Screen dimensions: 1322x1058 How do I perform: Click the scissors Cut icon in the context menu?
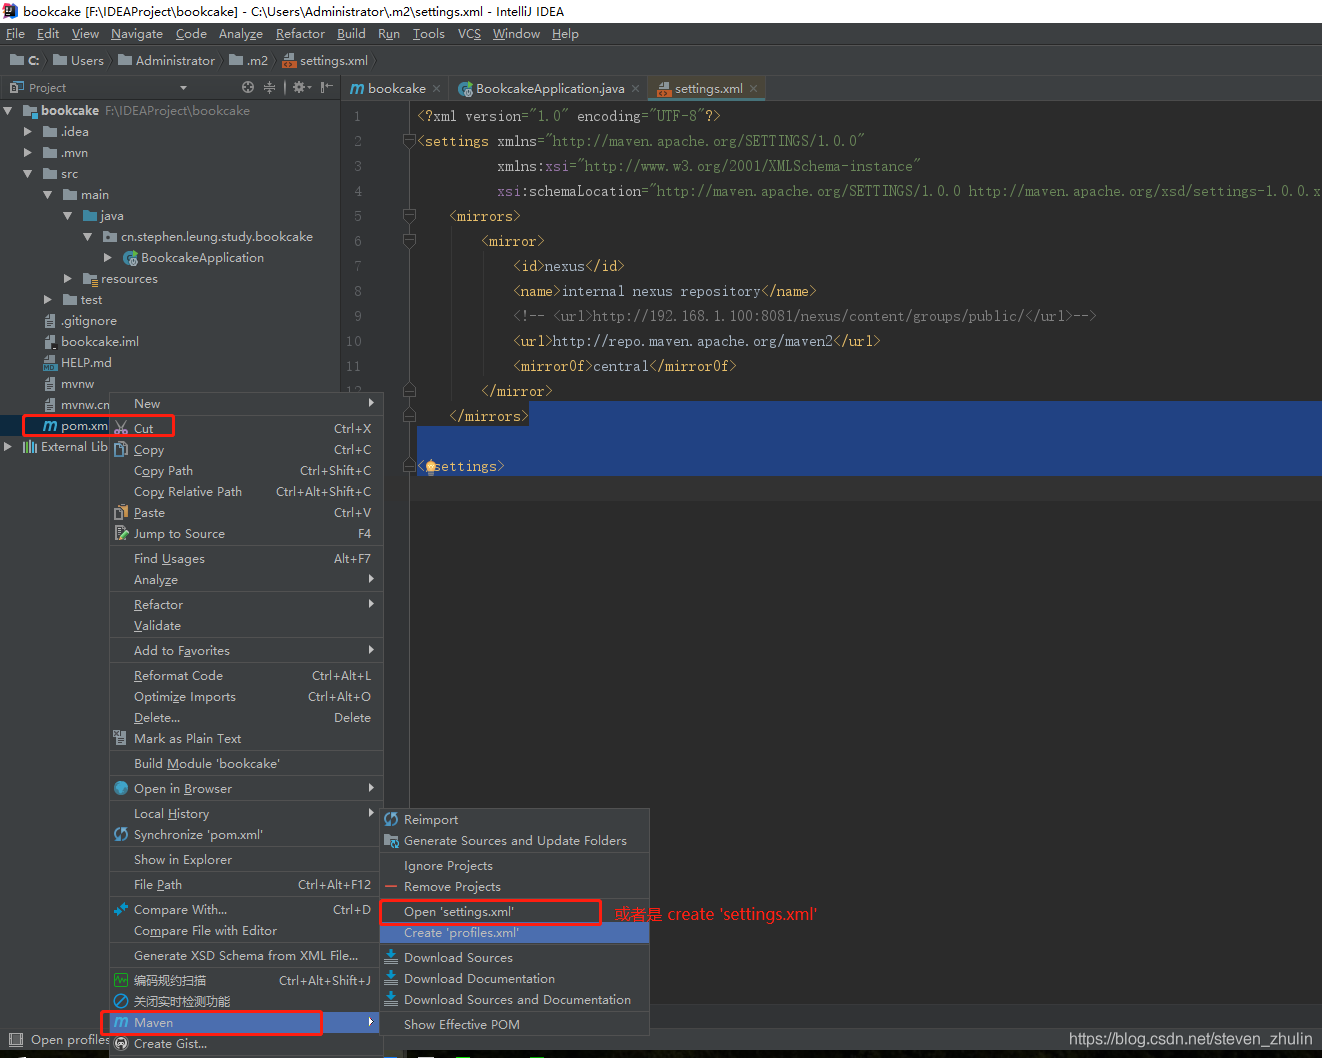tap(121, 428)
